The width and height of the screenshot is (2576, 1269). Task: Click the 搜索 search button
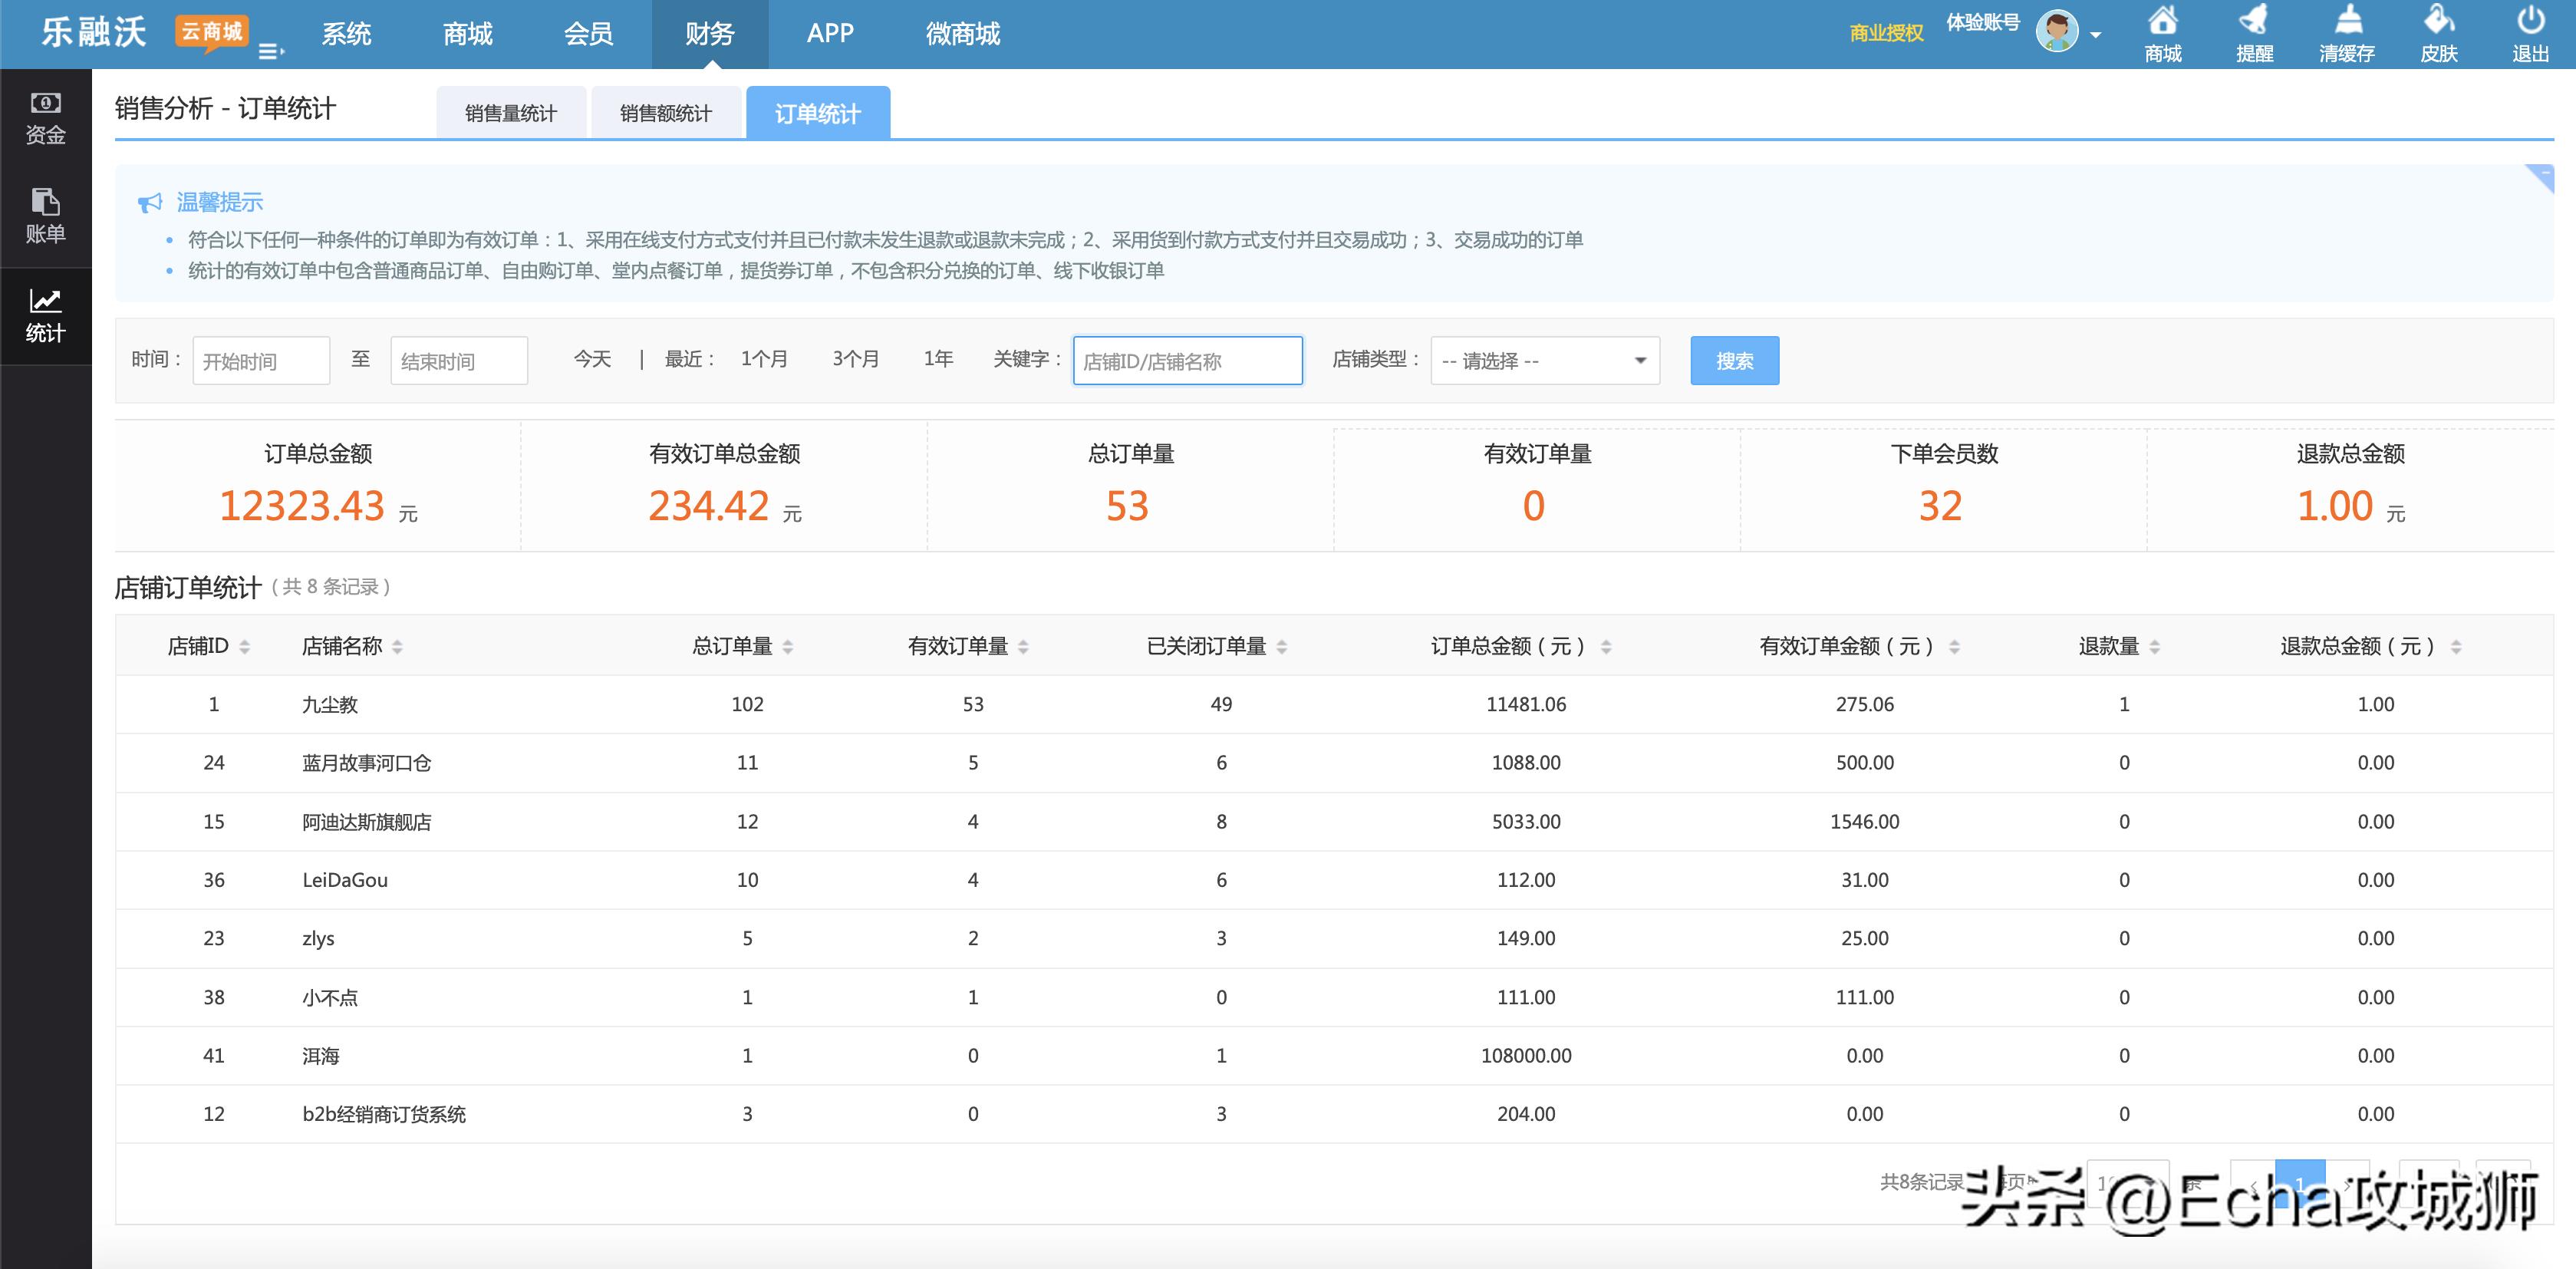coord(1735,360)
